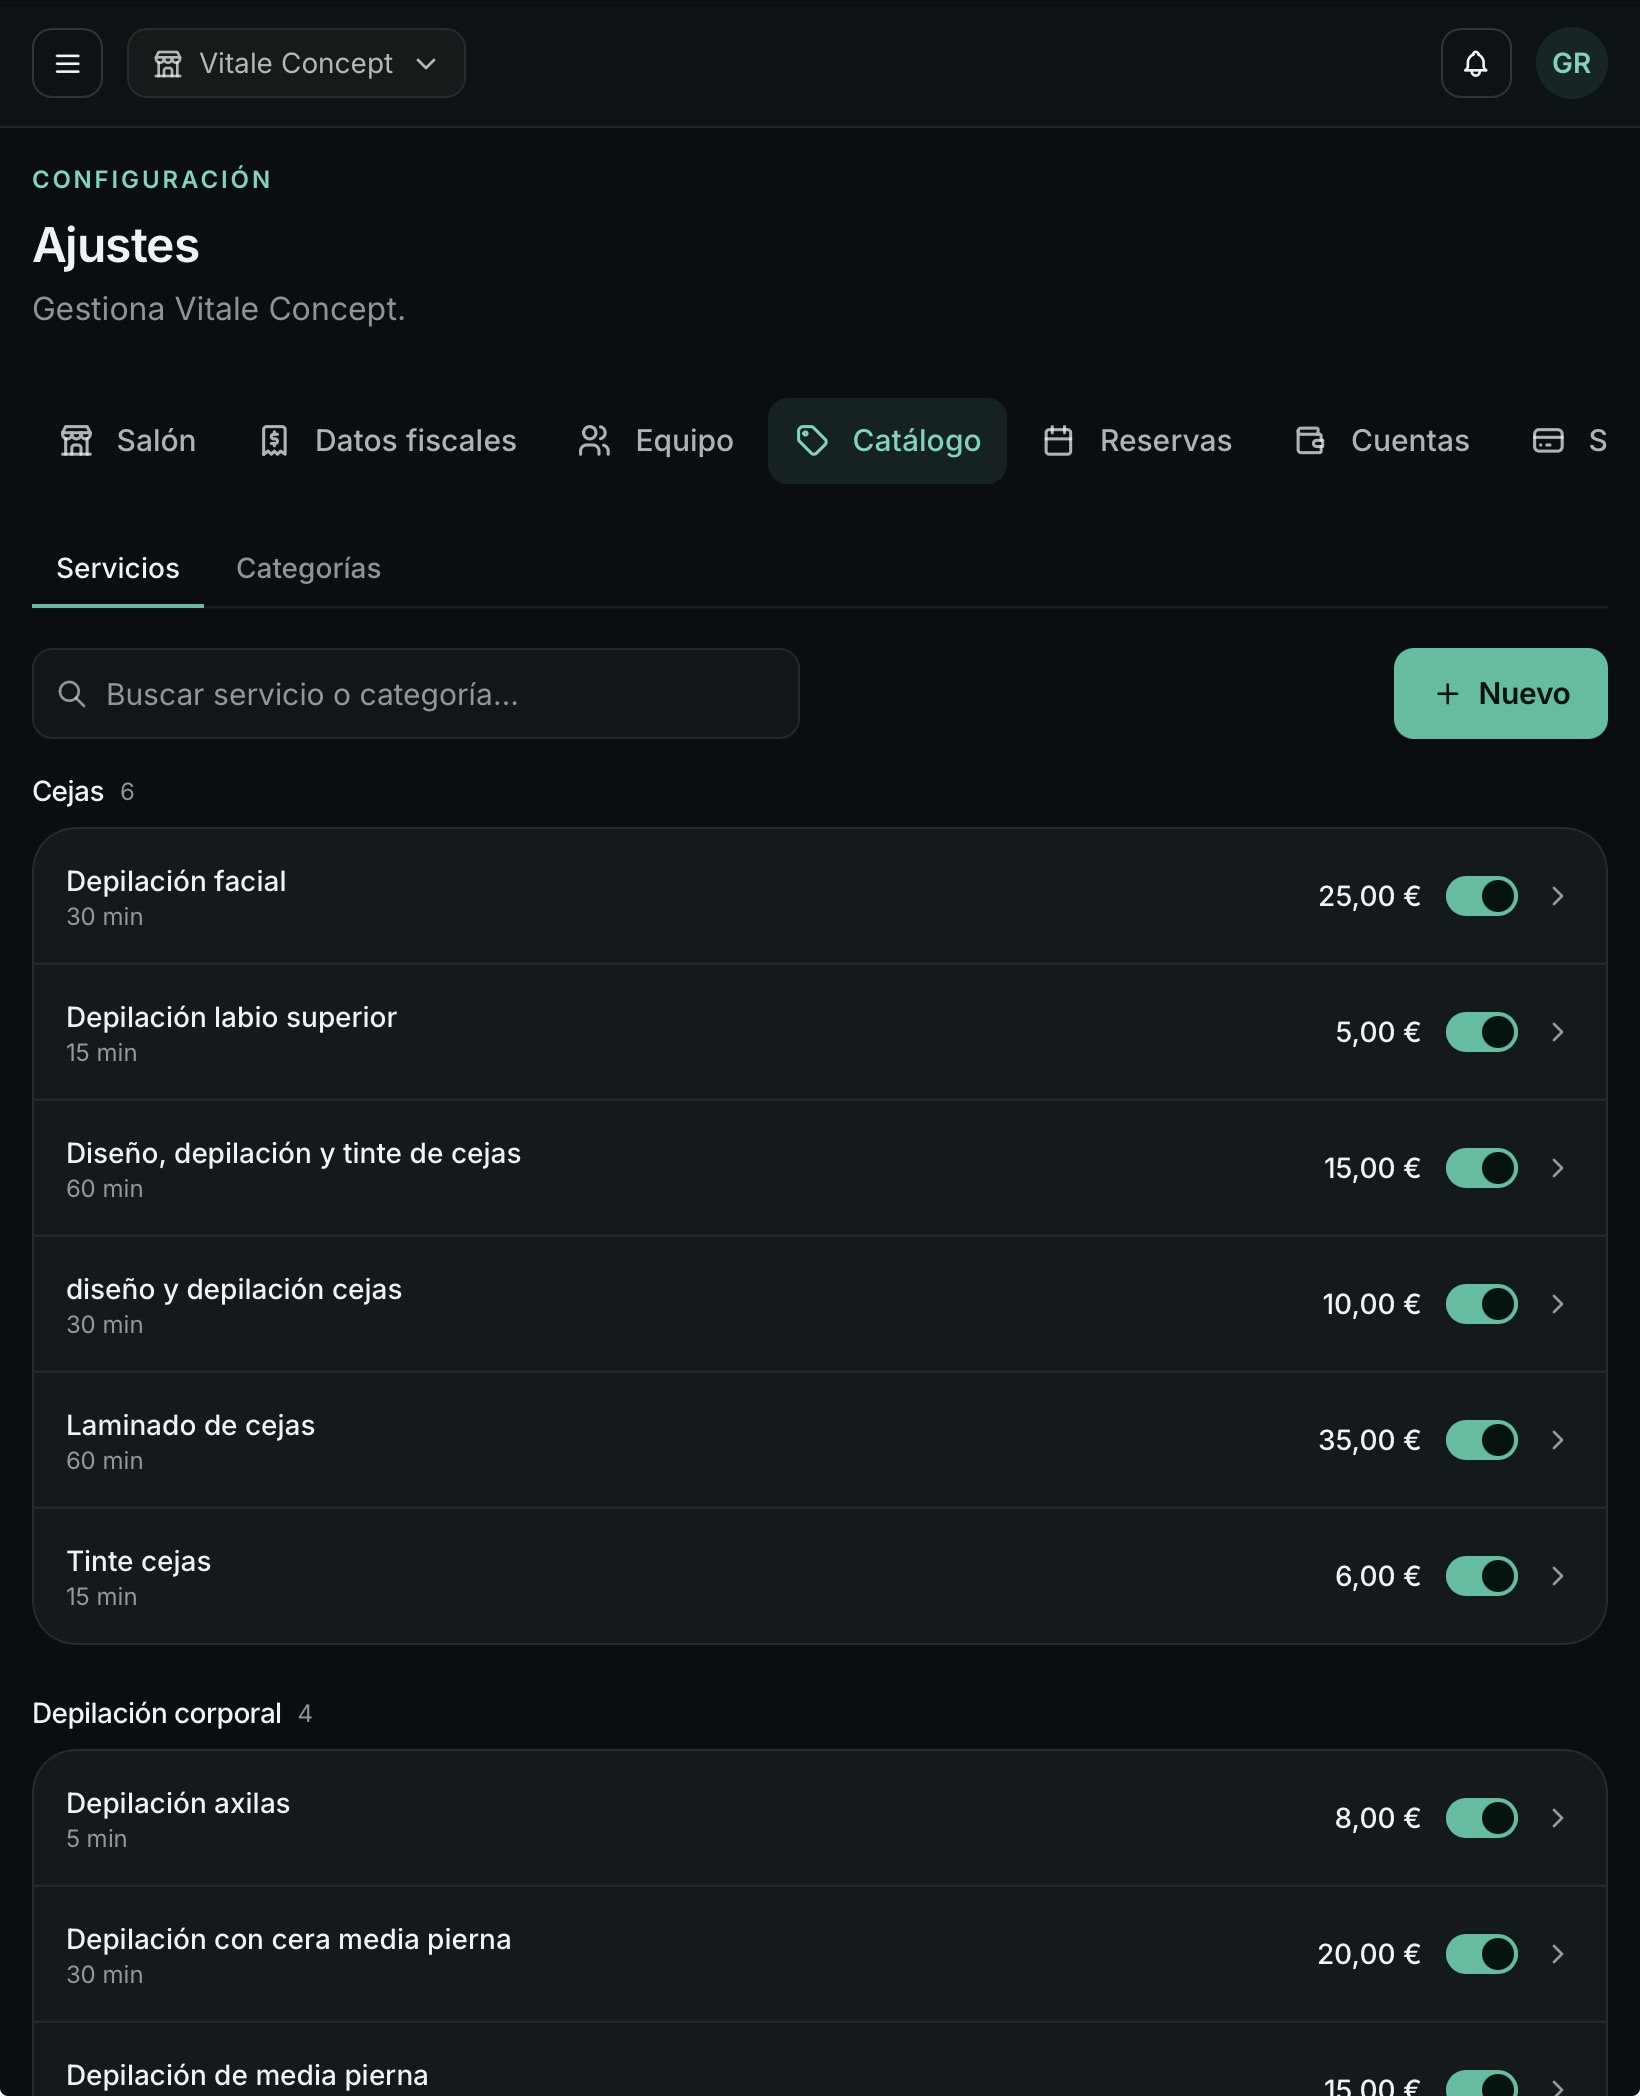Screen dimensions: 1640x2096
Task: Toggle the Diseño, depilación y tinte switch
Action: coord(1482,1168)
